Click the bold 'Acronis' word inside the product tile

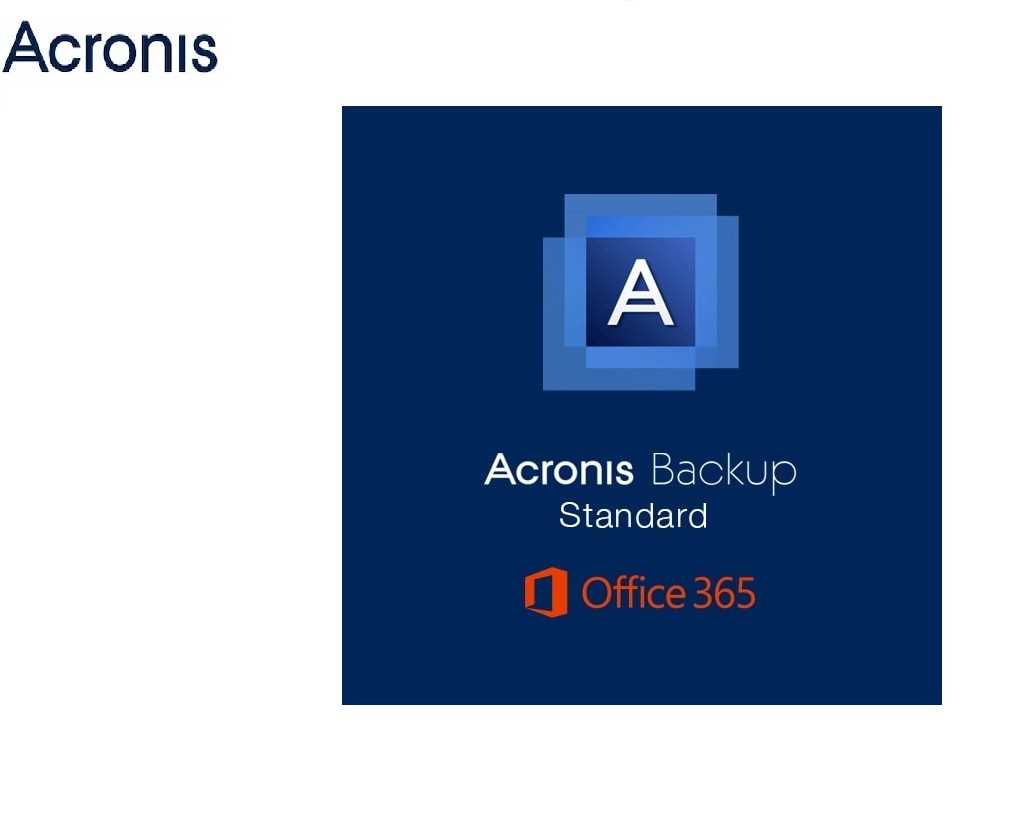pyautogui.click(x=558, y=469)
